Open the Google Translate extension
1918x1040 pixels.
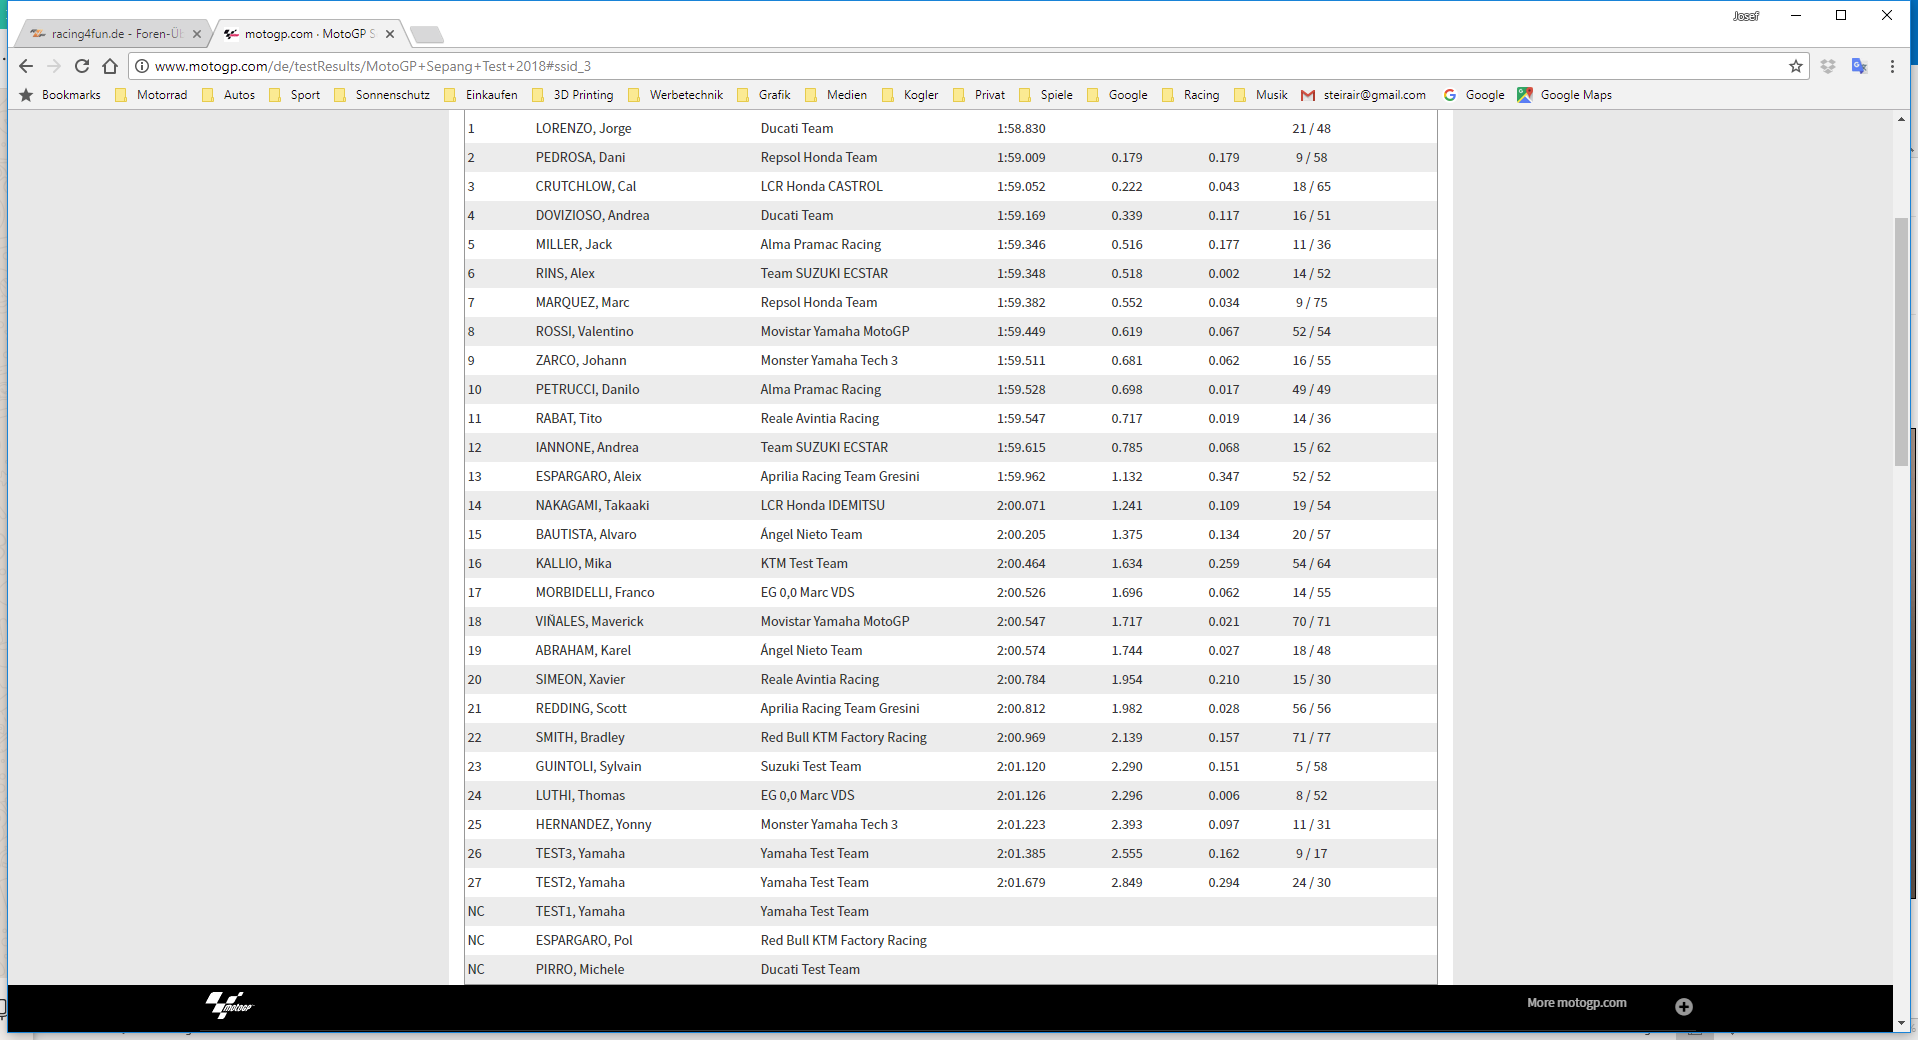tap(1859, 66)
